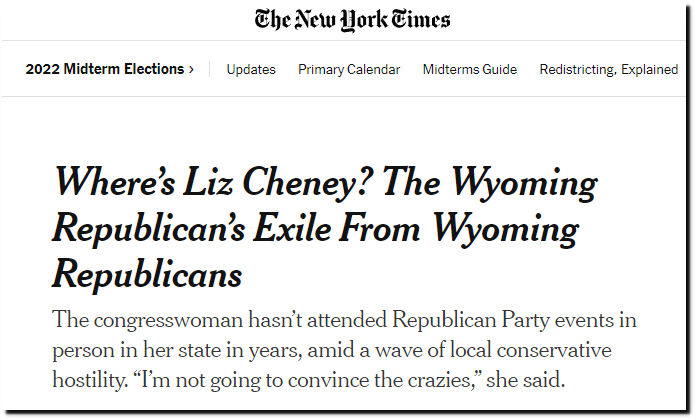The image size is (696, 420).
Task: Click "person in her state" in summary
Action: (x=137, y=351)
